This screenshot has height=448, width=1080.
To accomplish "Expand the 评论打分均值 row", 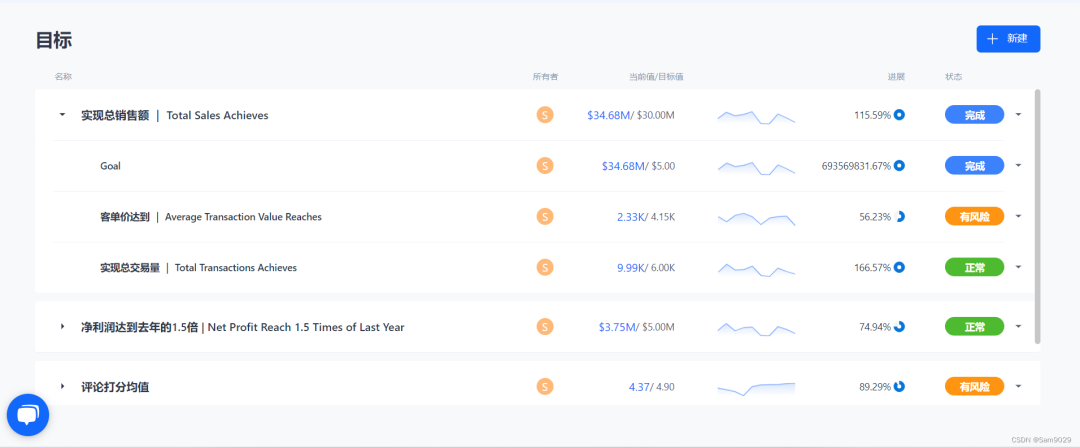I will point(62,387).
